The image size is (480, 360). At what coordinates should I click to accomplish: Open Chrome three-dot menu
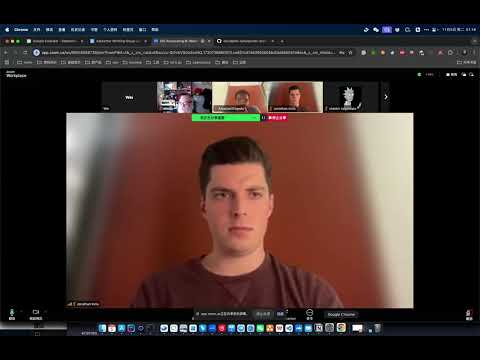[474, 53]
